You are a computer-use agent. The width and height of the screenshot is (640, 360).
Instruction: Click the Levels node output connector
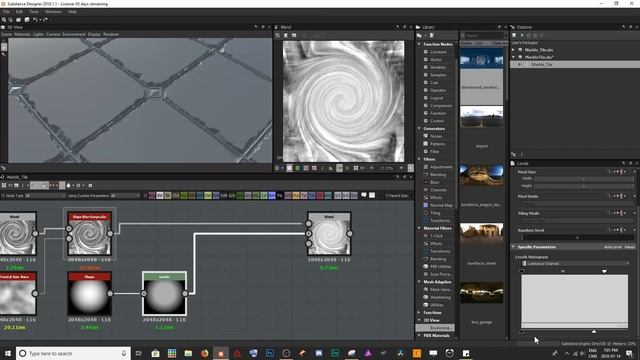click(x=185, y=293)
